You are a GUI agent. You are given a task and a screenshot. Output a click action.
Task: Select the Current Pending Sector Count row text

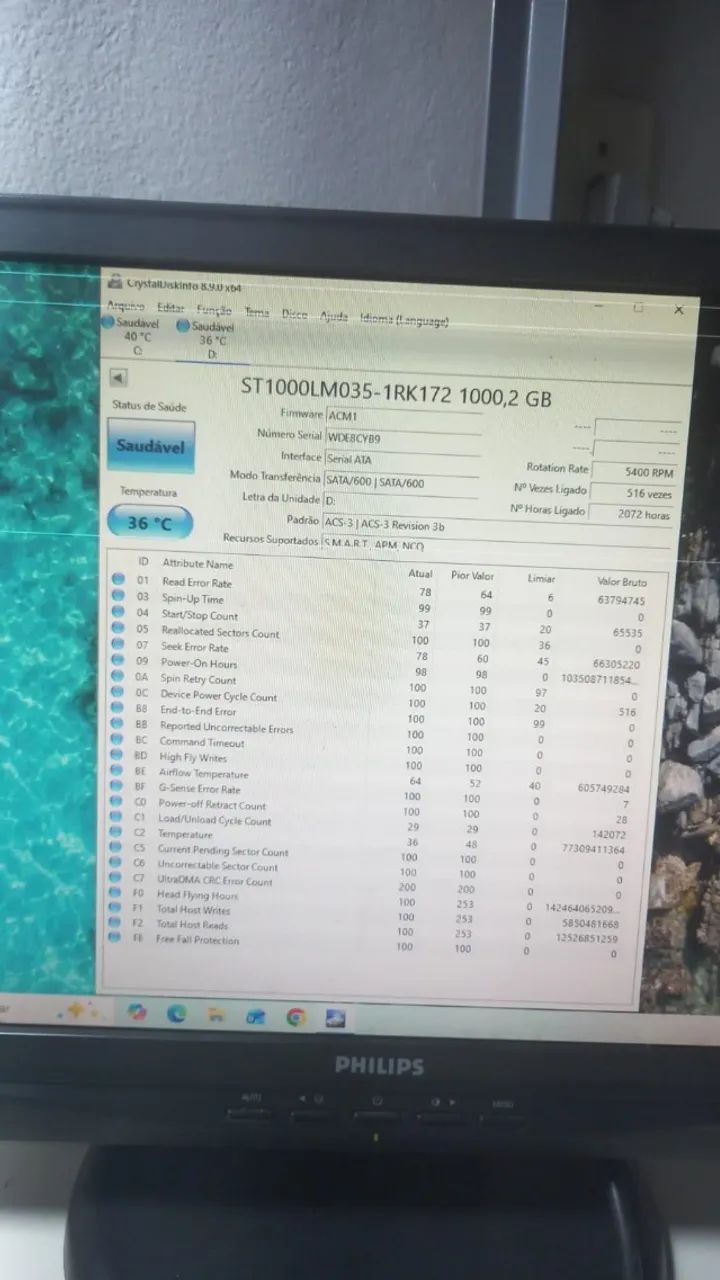click(223, 851)
